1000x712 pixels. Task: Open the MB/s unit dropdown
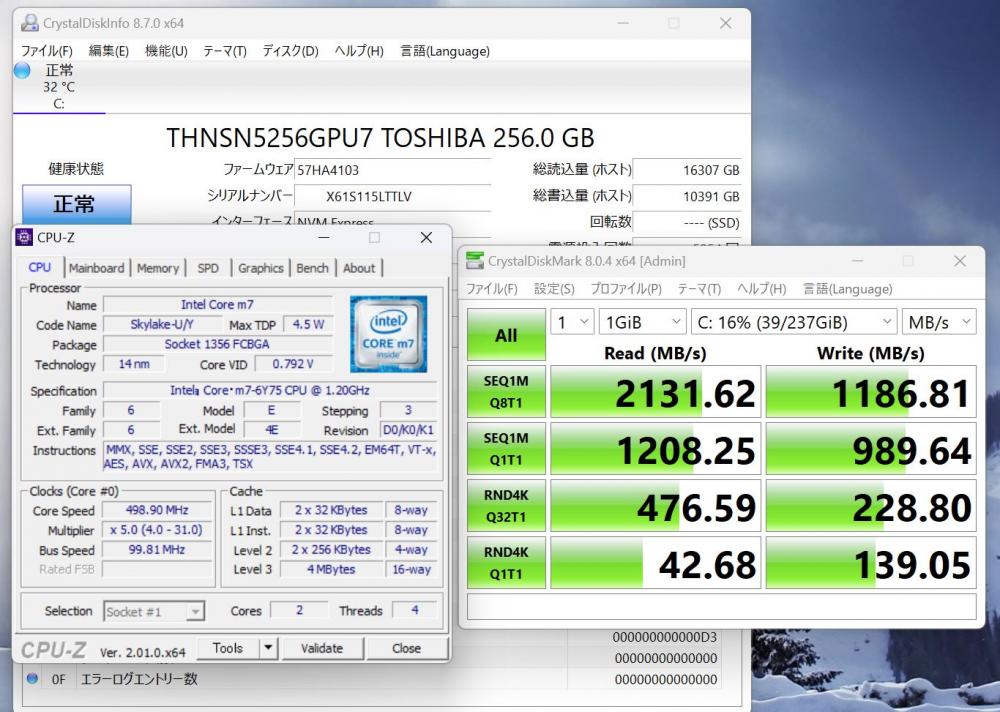tap(939, 322)
